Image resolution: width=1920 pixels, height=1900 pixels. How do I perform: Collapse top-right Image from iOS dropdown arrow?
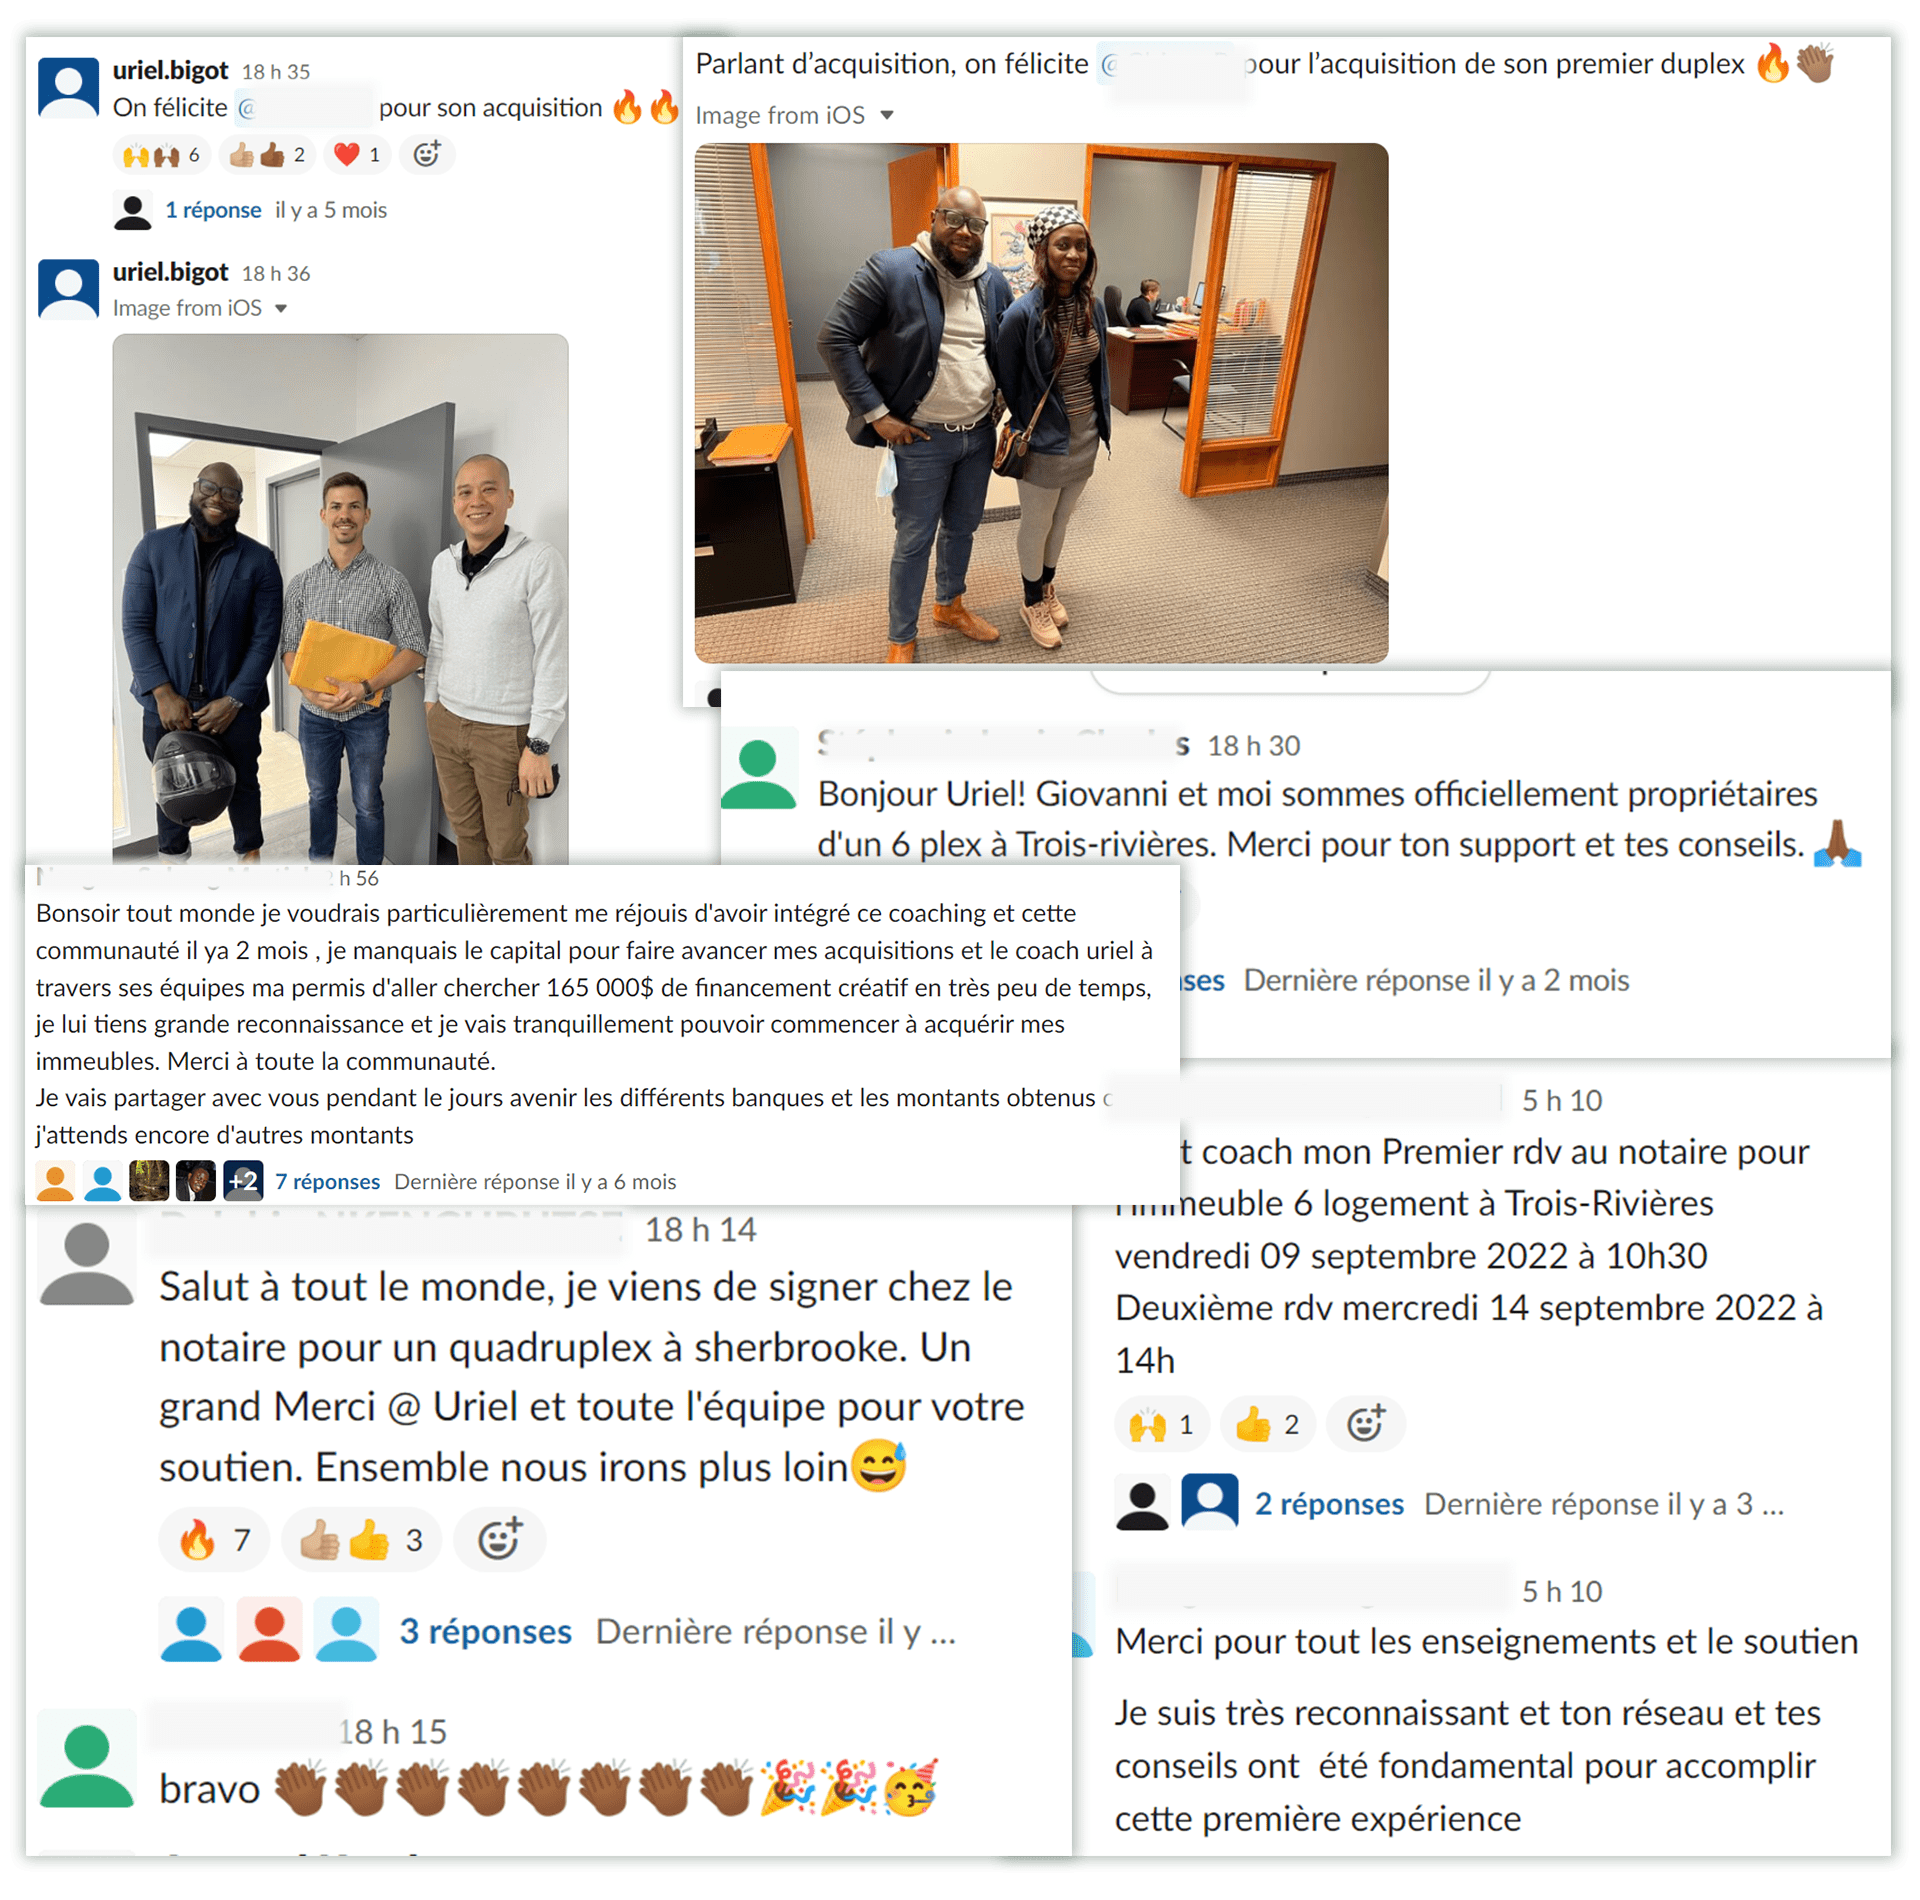coord(886,116)
